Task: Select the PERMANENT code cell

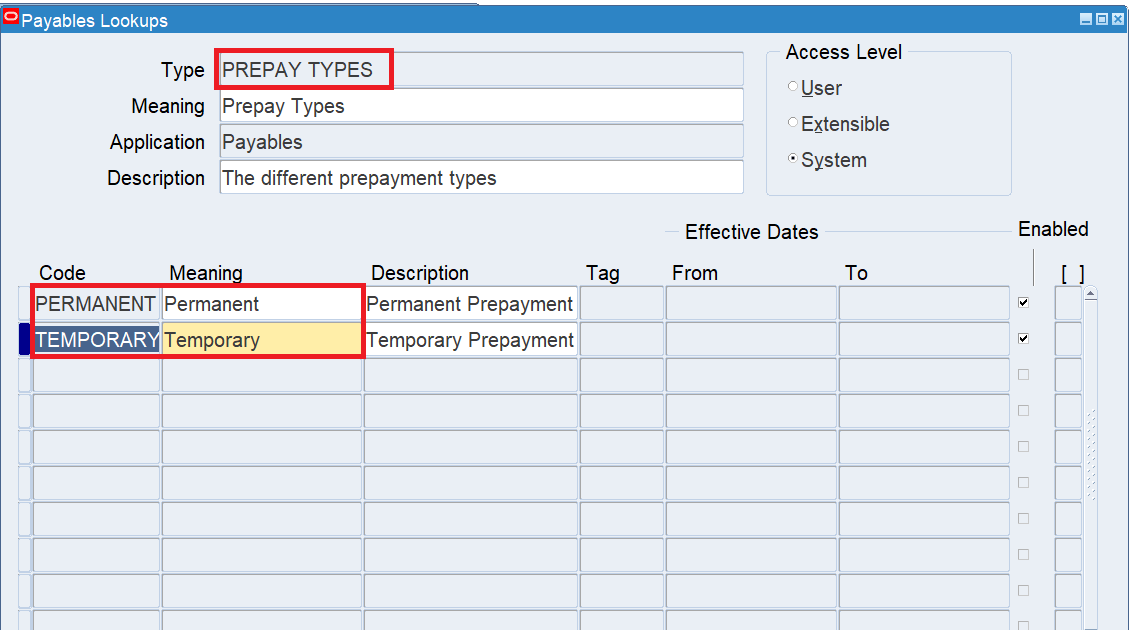Action: point(95,303)
